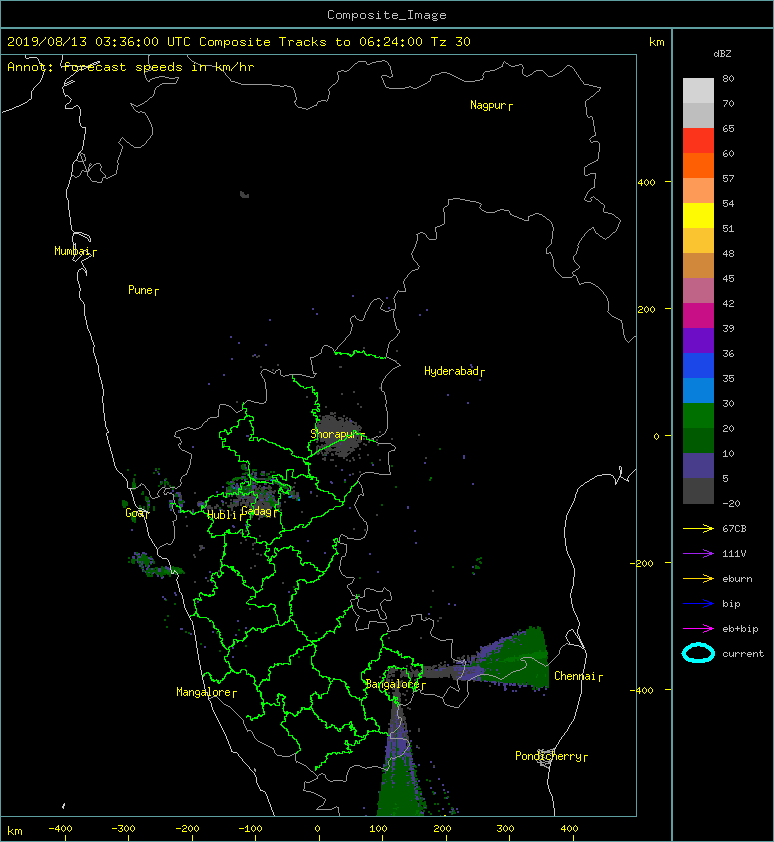Click the Composite_Image title text
Viewport: 774px width, 842px height.
click(387, 15)
